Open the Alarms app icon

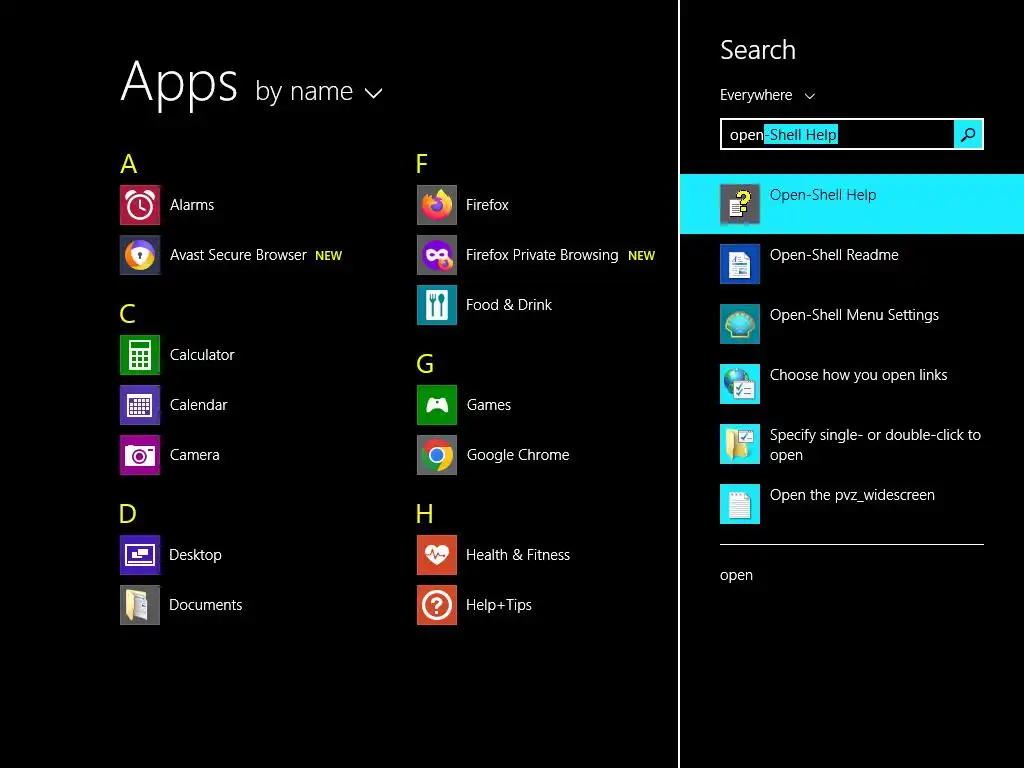pyautogui.click(x=140, y=205)
